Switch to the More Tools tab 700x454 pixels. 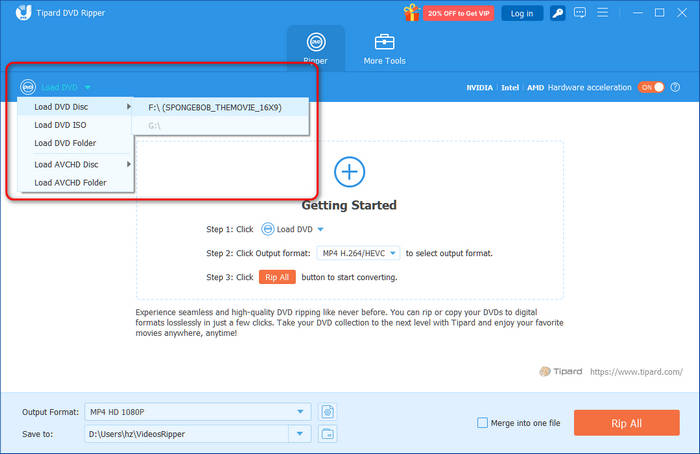(384, 49)
